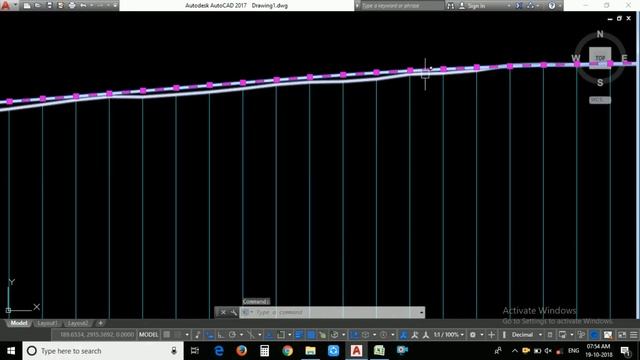
Task: Switch to the Model tab
Action: click(x=19, y=323)
